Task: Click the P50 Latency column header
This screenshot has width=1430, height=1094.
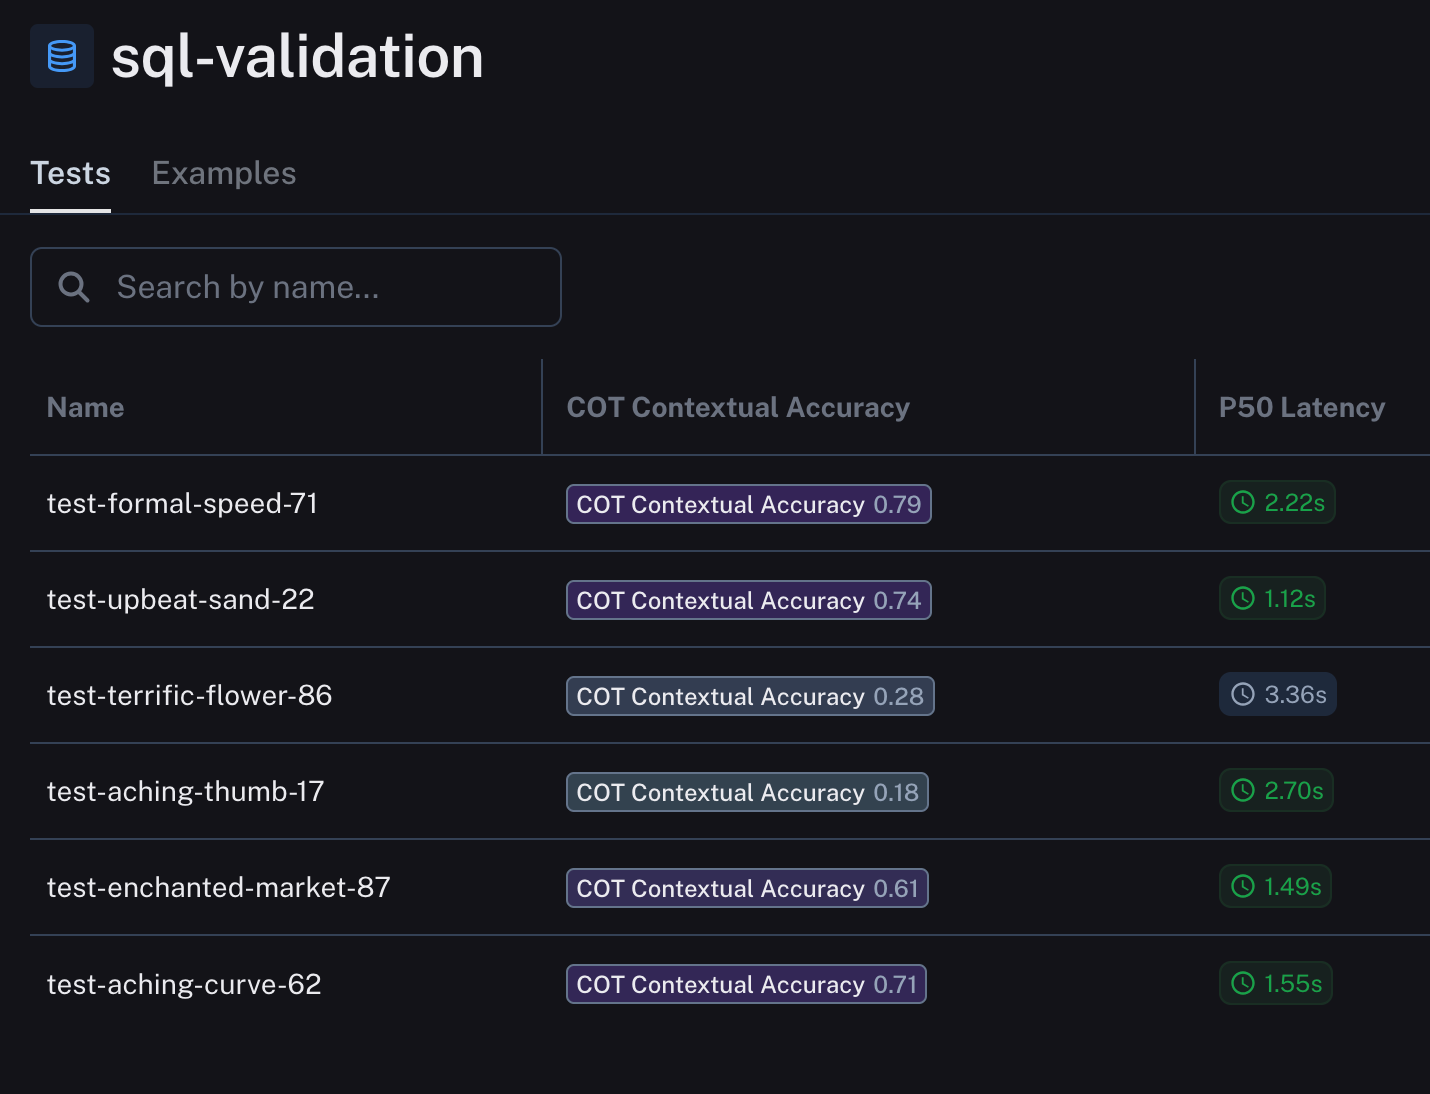Action: (1301, 407)
